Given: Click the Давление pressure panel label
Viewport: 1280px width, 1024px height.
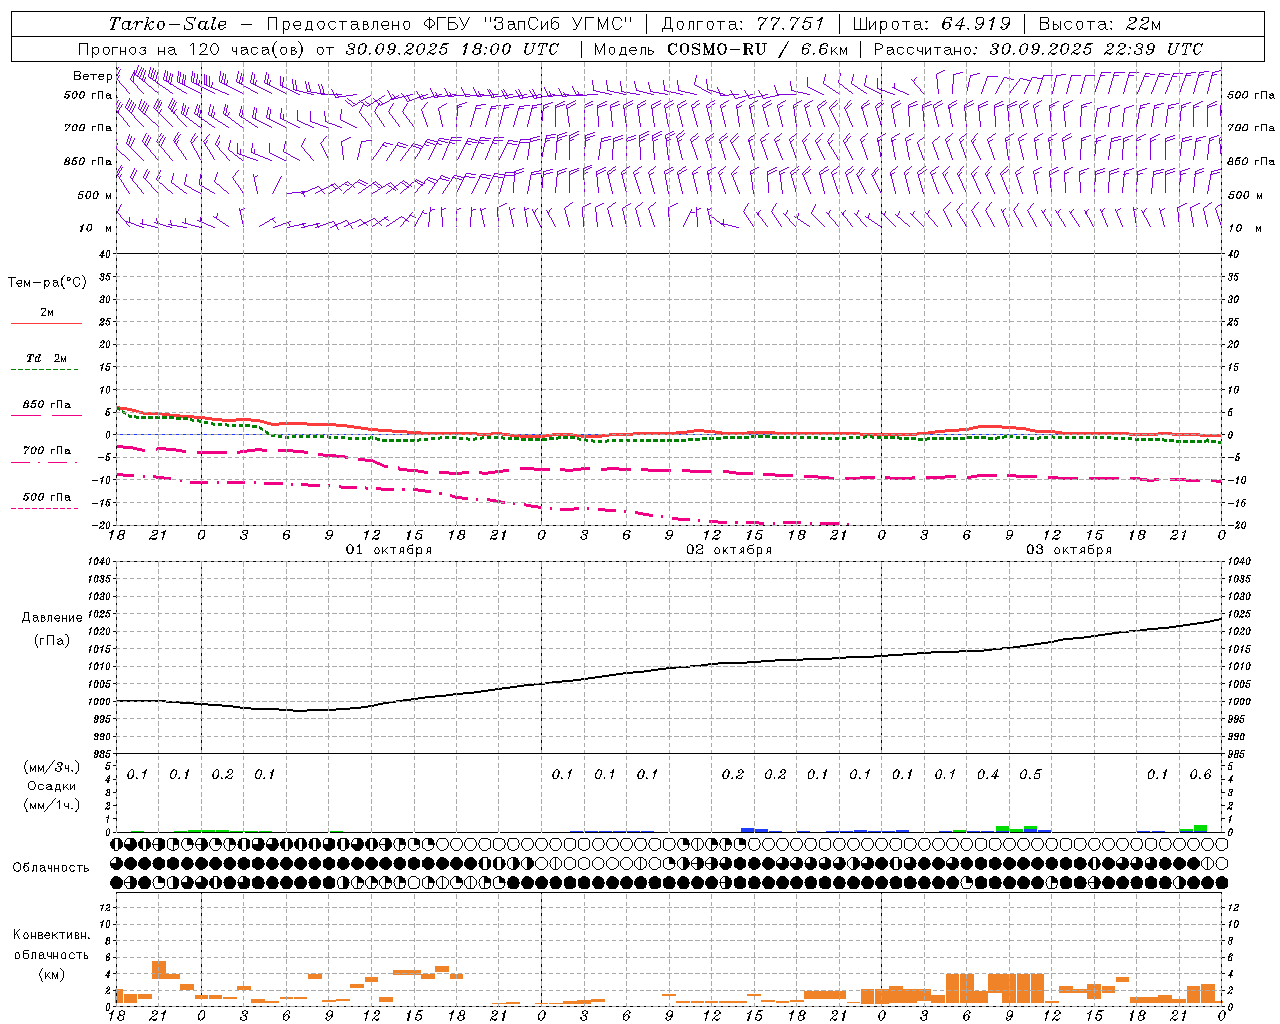Looking at the screenshot, I should 52,618.
